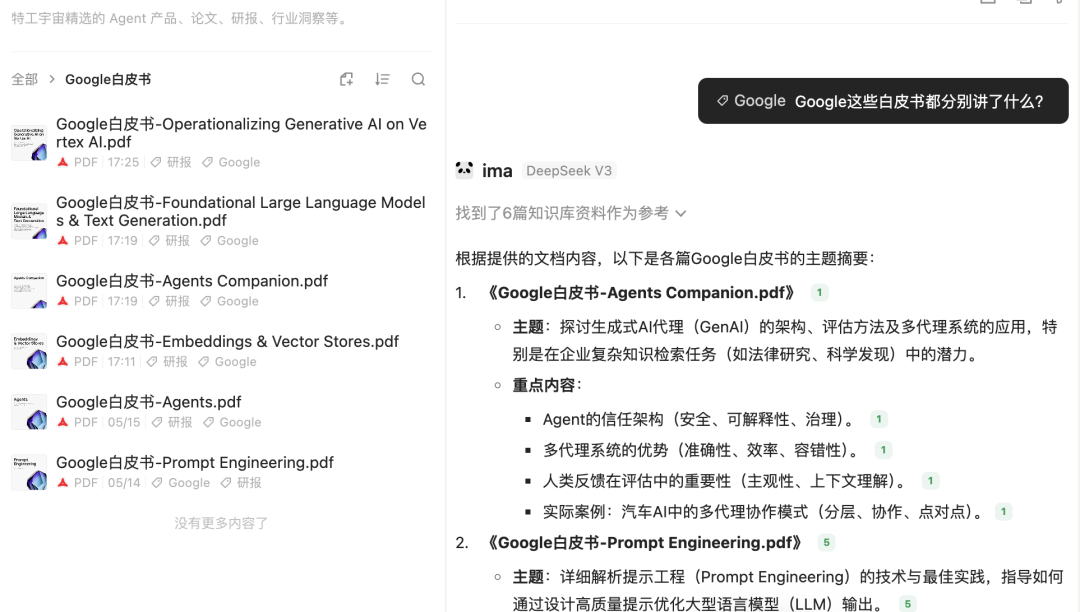Open citation 1 after 实际案例 bullet

[x=1004, y=511]
